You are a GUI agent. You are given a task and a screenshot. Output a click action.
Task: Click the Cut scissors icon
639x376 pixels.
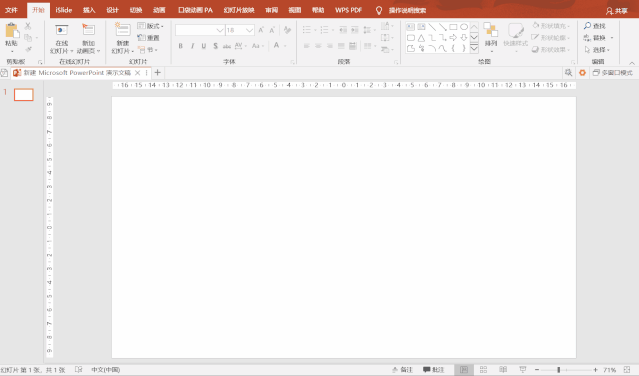tap(28, 26)
